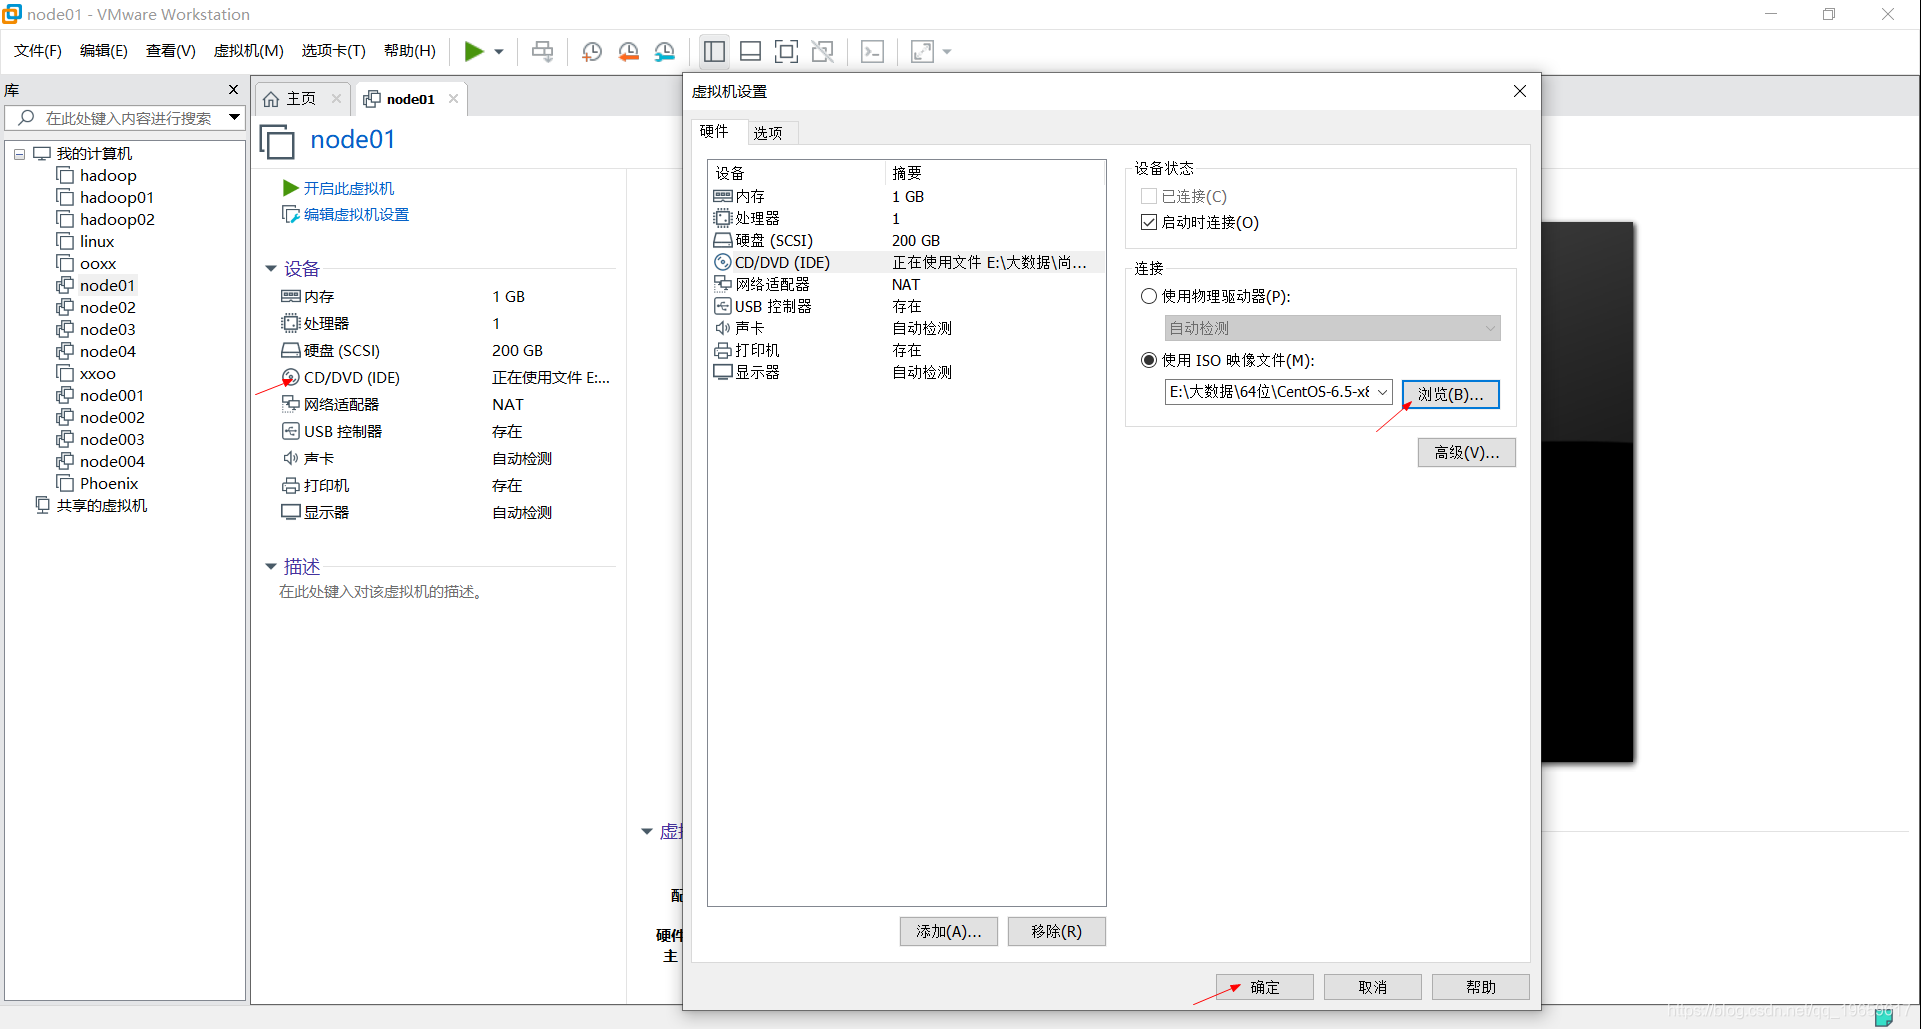Viewport: 1921px width, 1029px height.
Task: Open the 查看(V) menu
Action: coord(171,51)
